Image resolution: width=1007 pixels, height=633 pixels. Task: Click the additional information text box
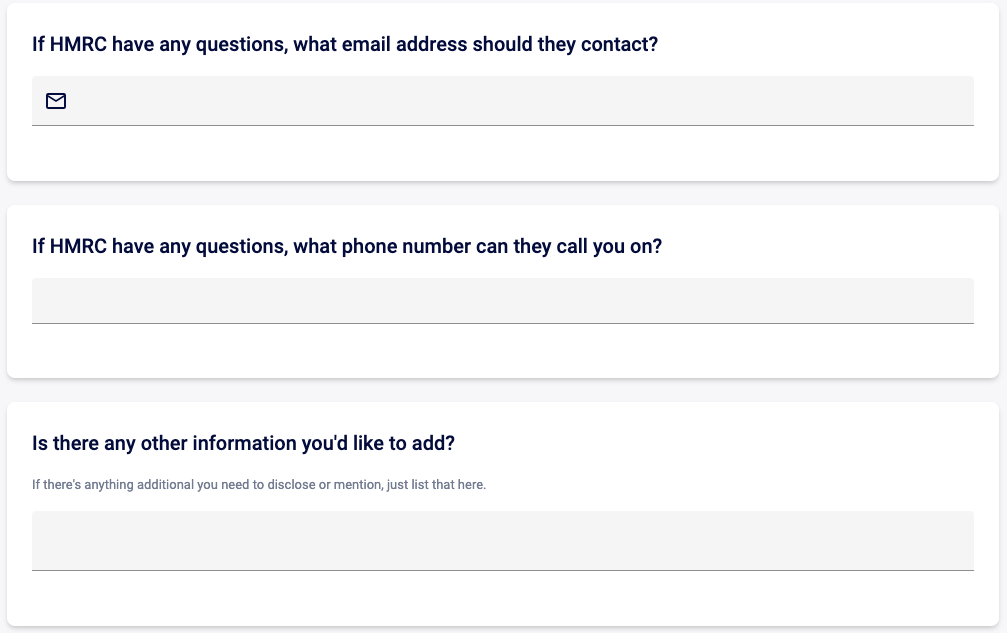(503, 541)
